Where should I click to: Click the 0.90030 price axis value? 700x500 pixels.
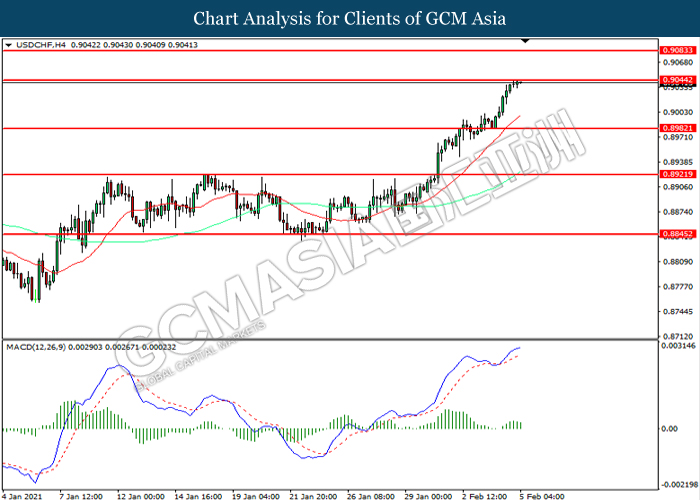(x=678, y=112)
